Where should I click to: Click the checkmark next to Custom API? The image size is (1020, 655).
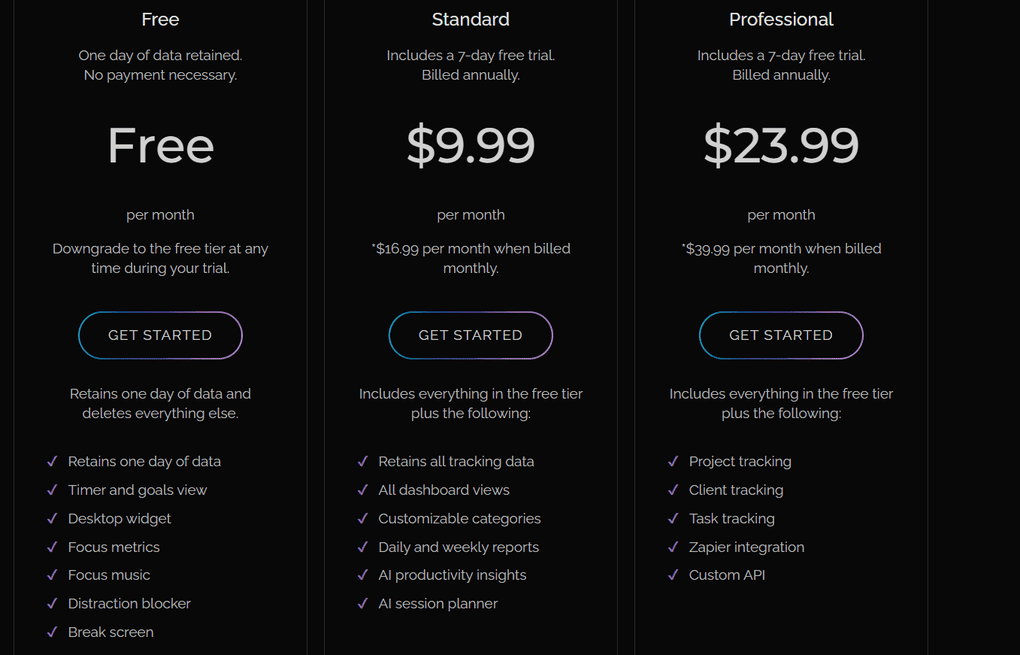click(672, 575)
